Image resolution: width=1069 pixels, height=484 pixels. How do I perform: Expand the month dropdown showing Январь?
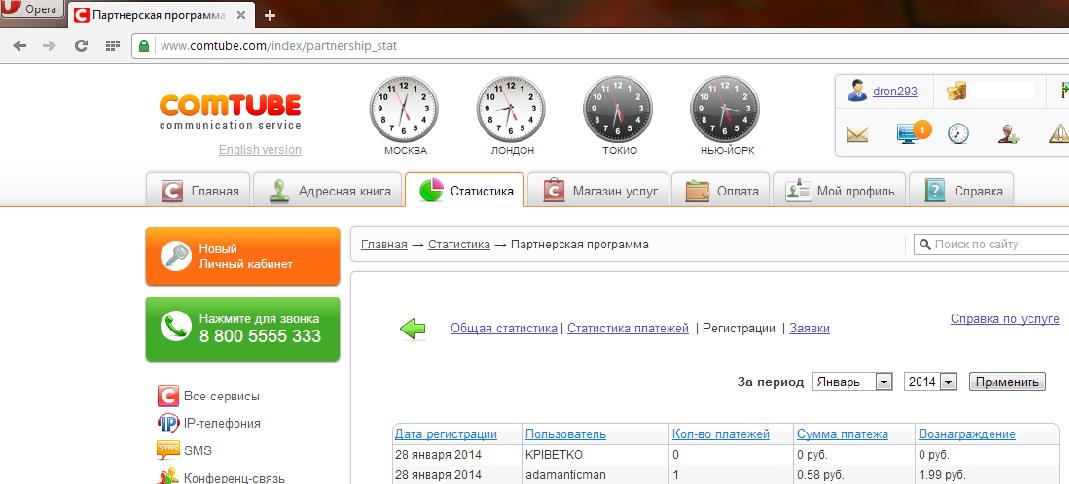[852, 382]
